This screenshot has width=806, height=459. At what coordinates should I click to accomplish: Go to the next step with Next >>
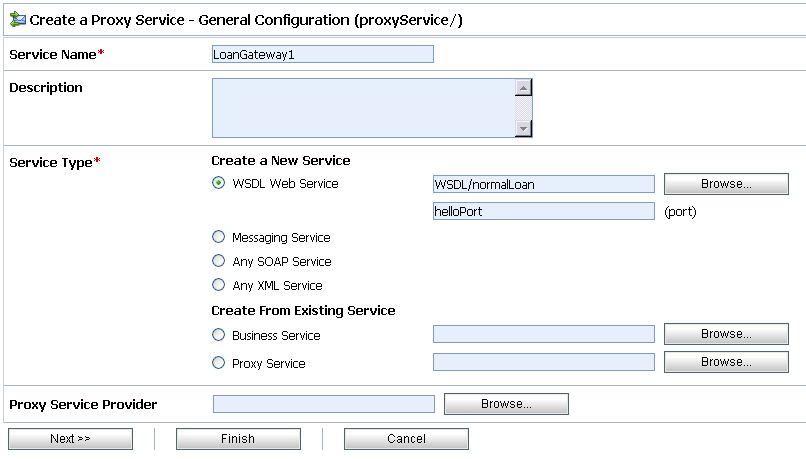point(70,439)
